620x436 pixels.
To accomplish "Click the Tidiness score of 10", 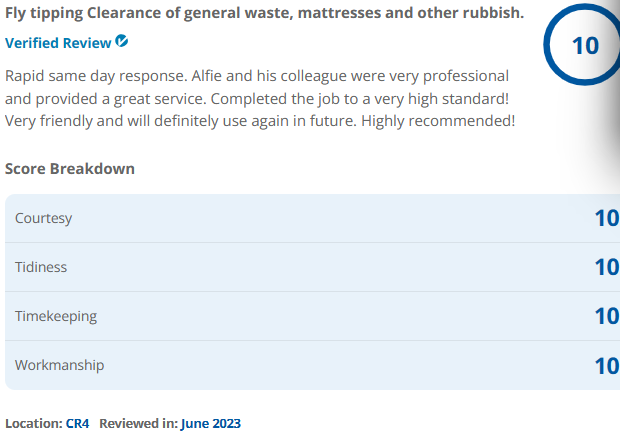I will pos(606,267).
